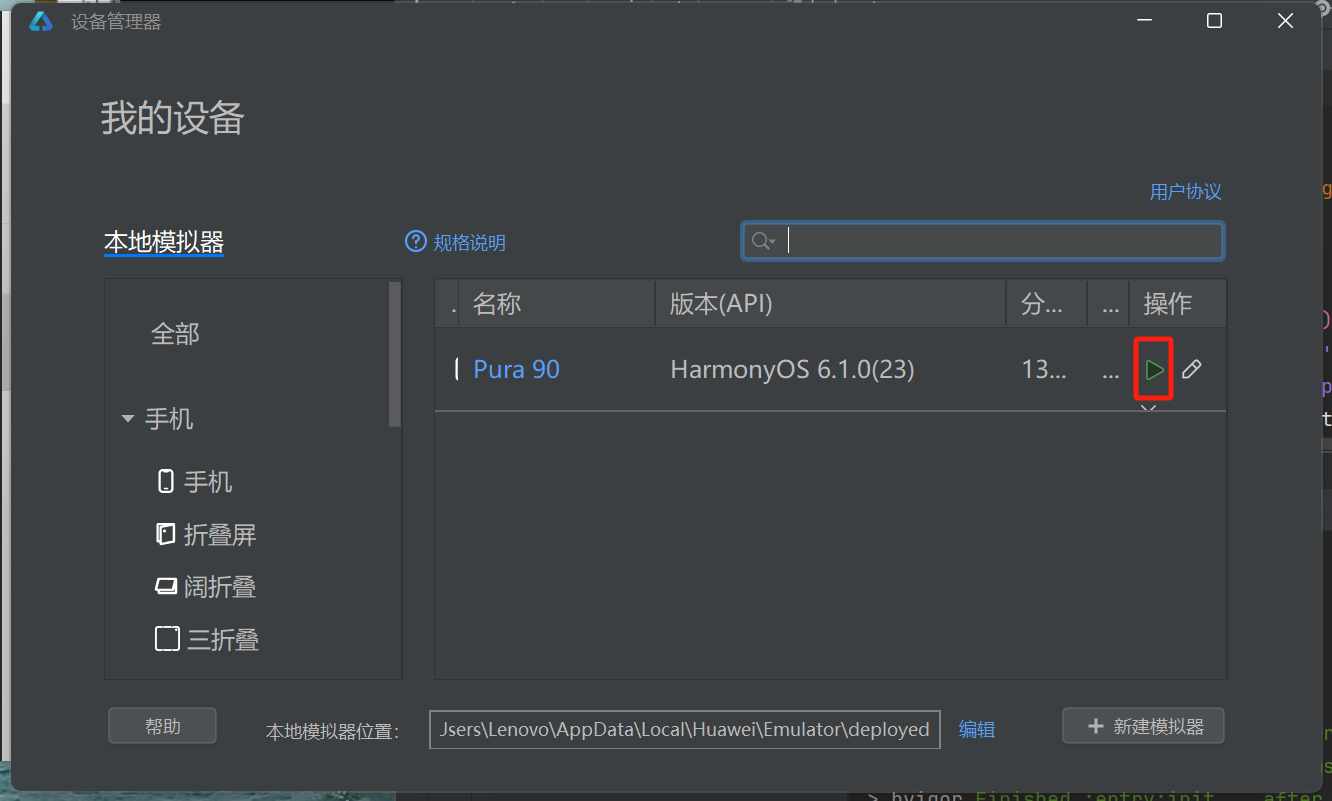Image resolution: width=1332 pixels, height=801 pixels.
Task: Click the 本地模拟器位置: label
Action: coord(333,732)
